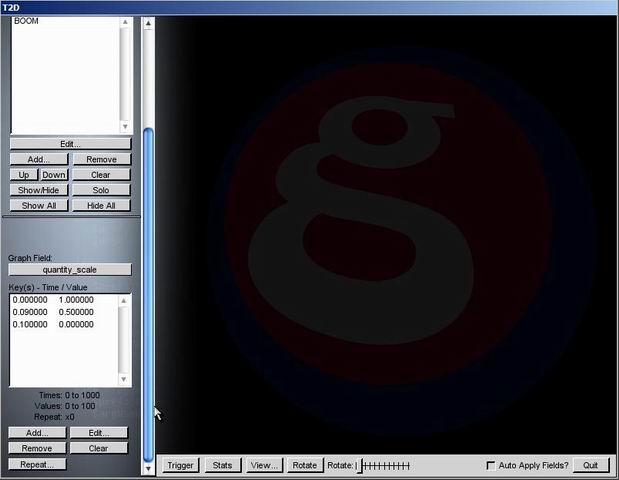Adjust the Rotate slider
This screenshot has width=619, height=480.
coord(383,466)
